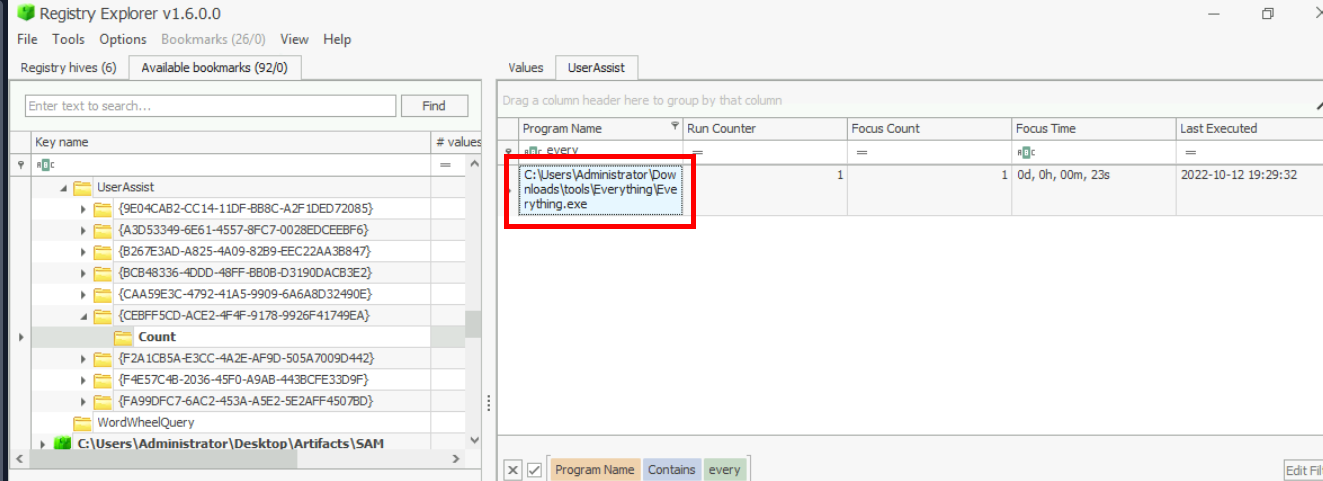
Task: Click folder icon of {B267E3AD-A825-4A09-82B9-EEC22AA3B847}
Action: tap(103, 251)
